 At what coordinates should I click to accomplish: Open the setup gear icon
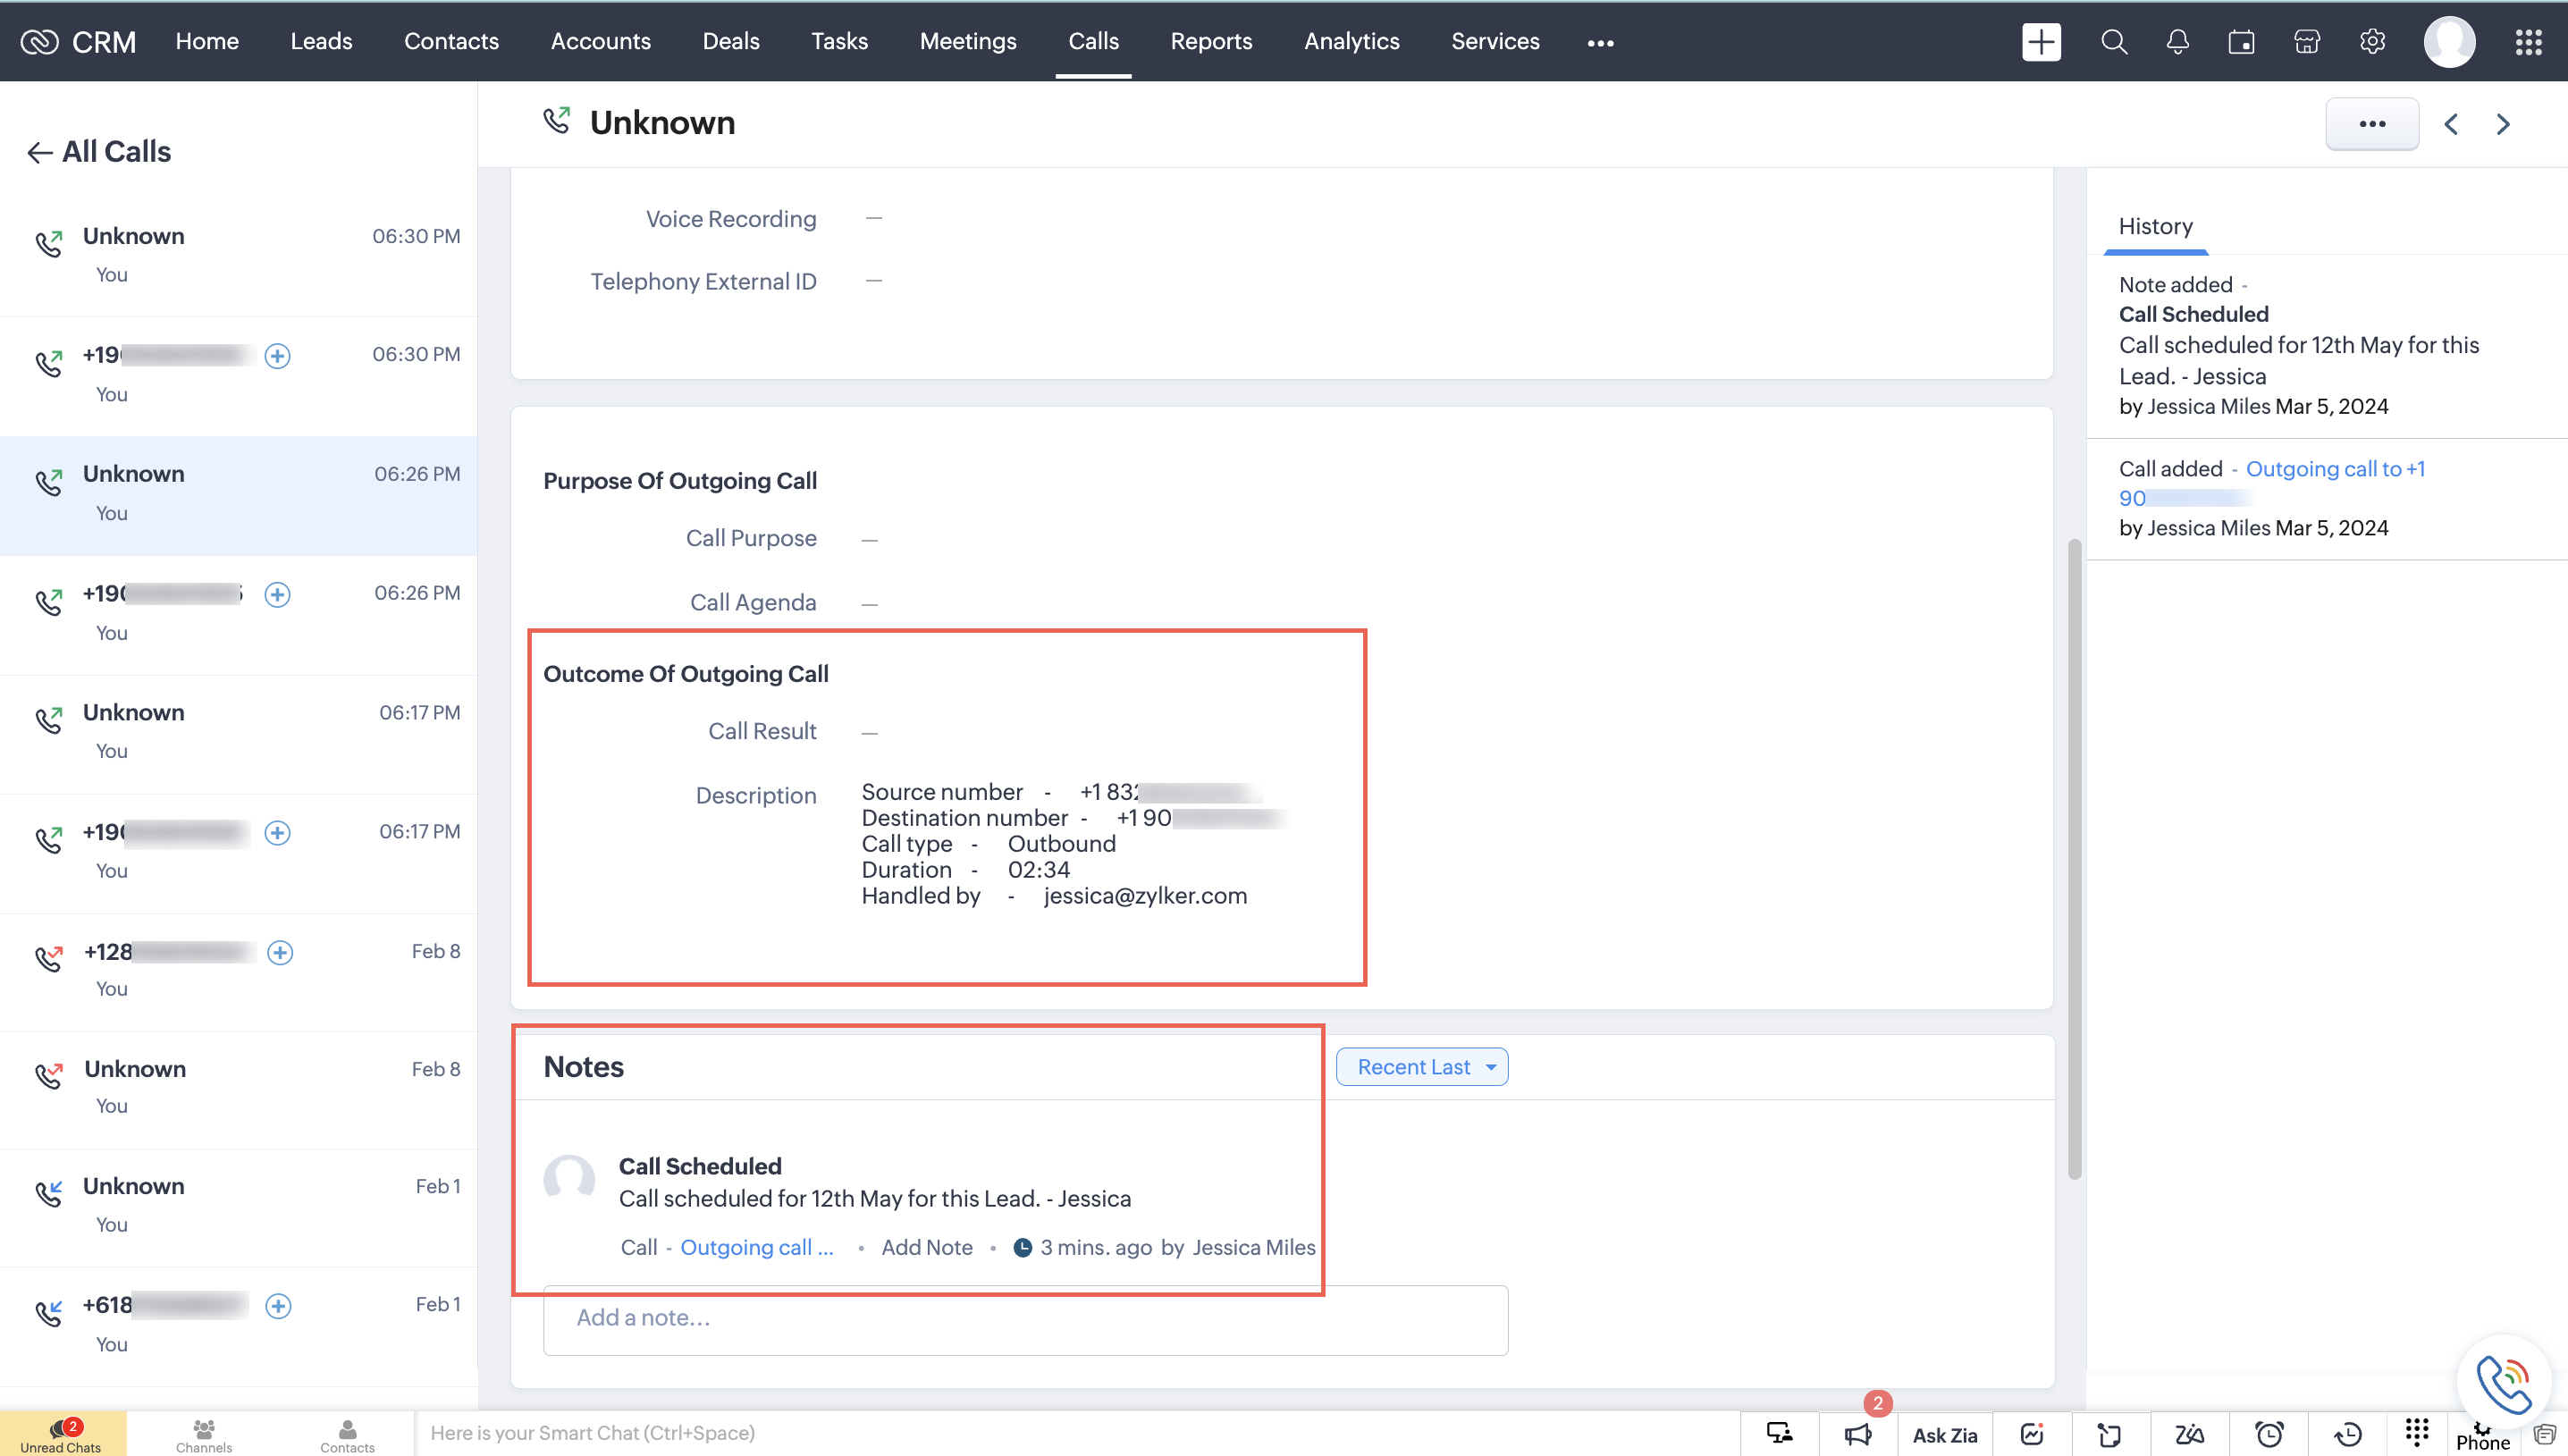[x=2372, y=42]
